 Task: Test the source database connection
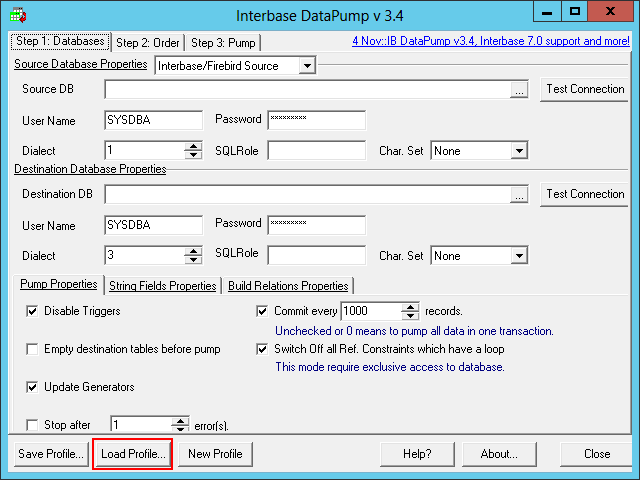585,89
